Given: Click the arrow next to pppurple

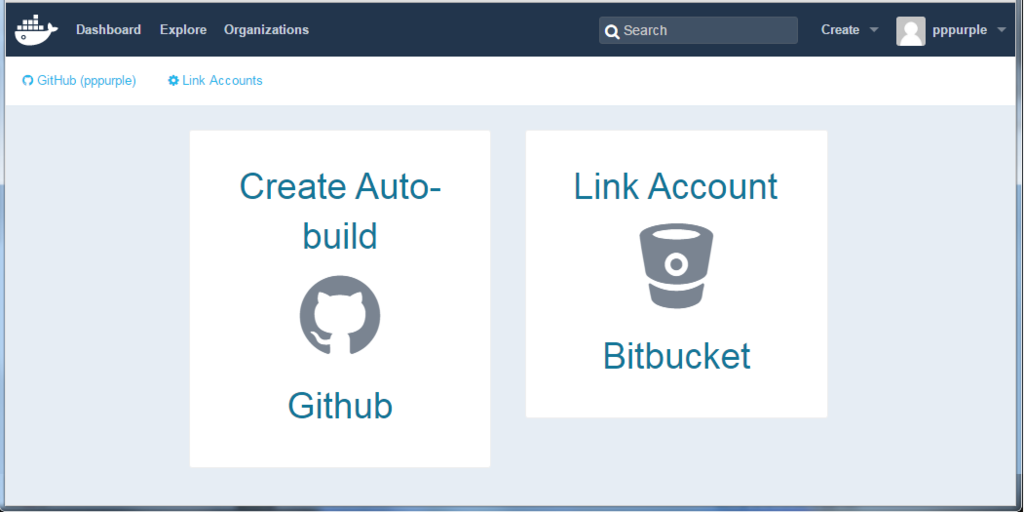Looking at the screenshot, I should (1001, 30).
